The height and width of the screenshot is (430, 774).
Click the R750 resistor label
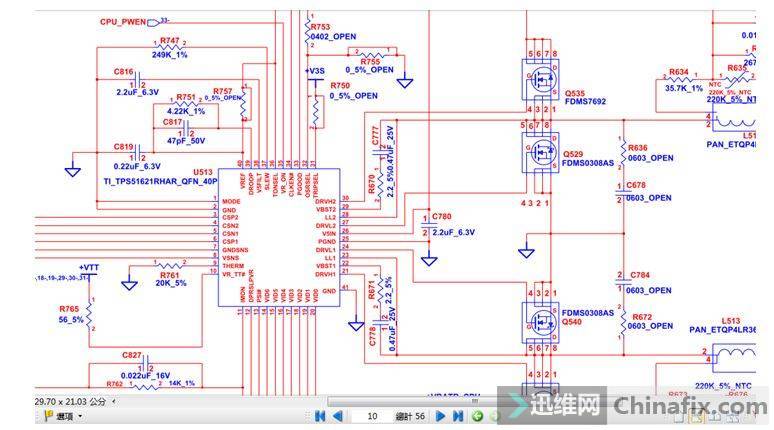tap(340, 85)
